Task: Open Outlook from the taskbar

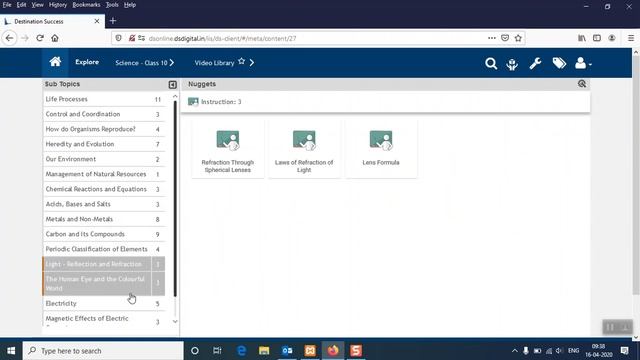Action: click(x=287, y=351)
